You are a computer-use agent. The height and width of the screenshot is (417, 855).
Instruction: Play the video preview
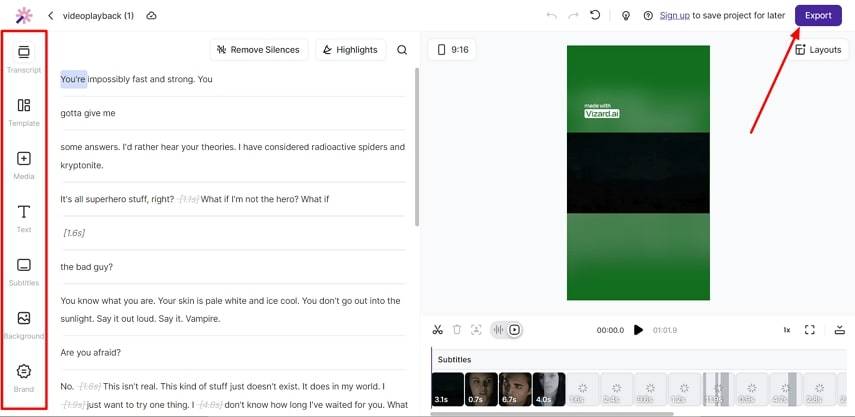click(638, 330)
